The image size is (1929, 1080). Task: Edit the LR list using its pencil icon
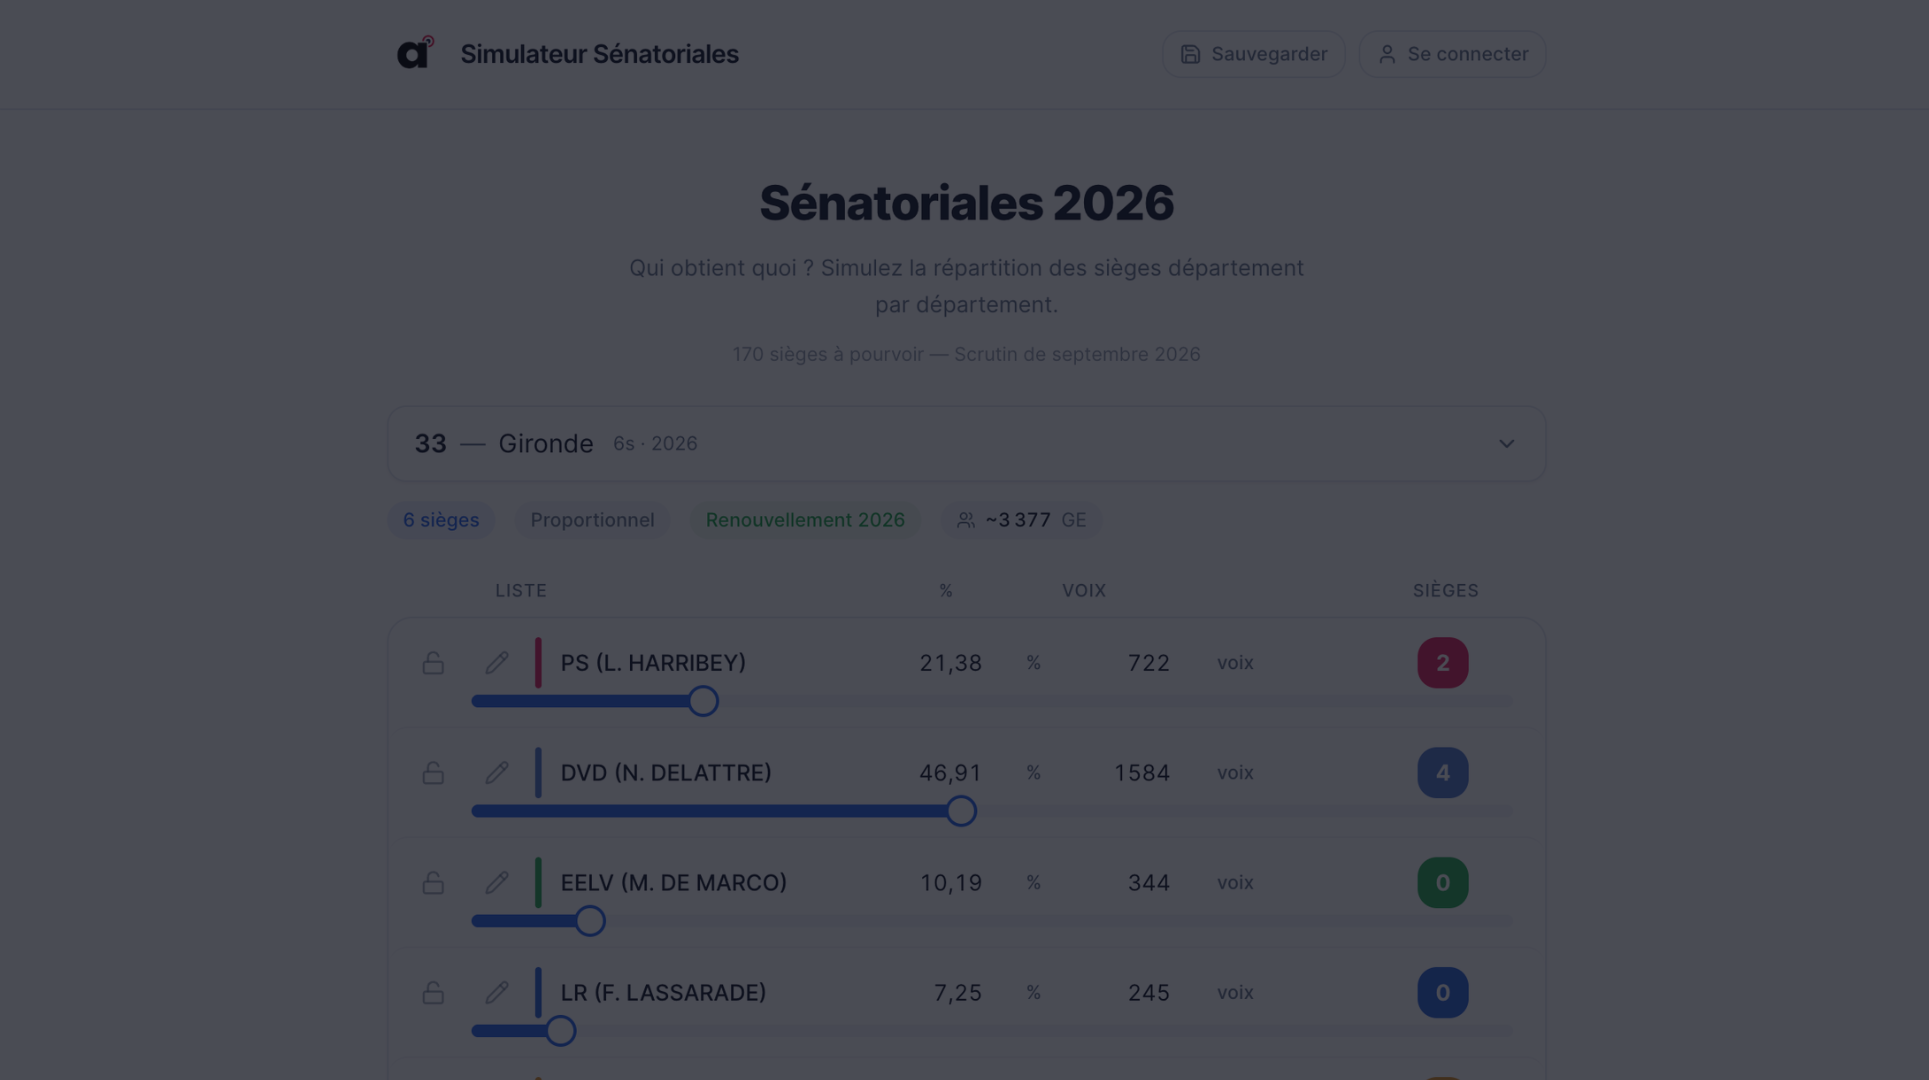pos(497,992)
